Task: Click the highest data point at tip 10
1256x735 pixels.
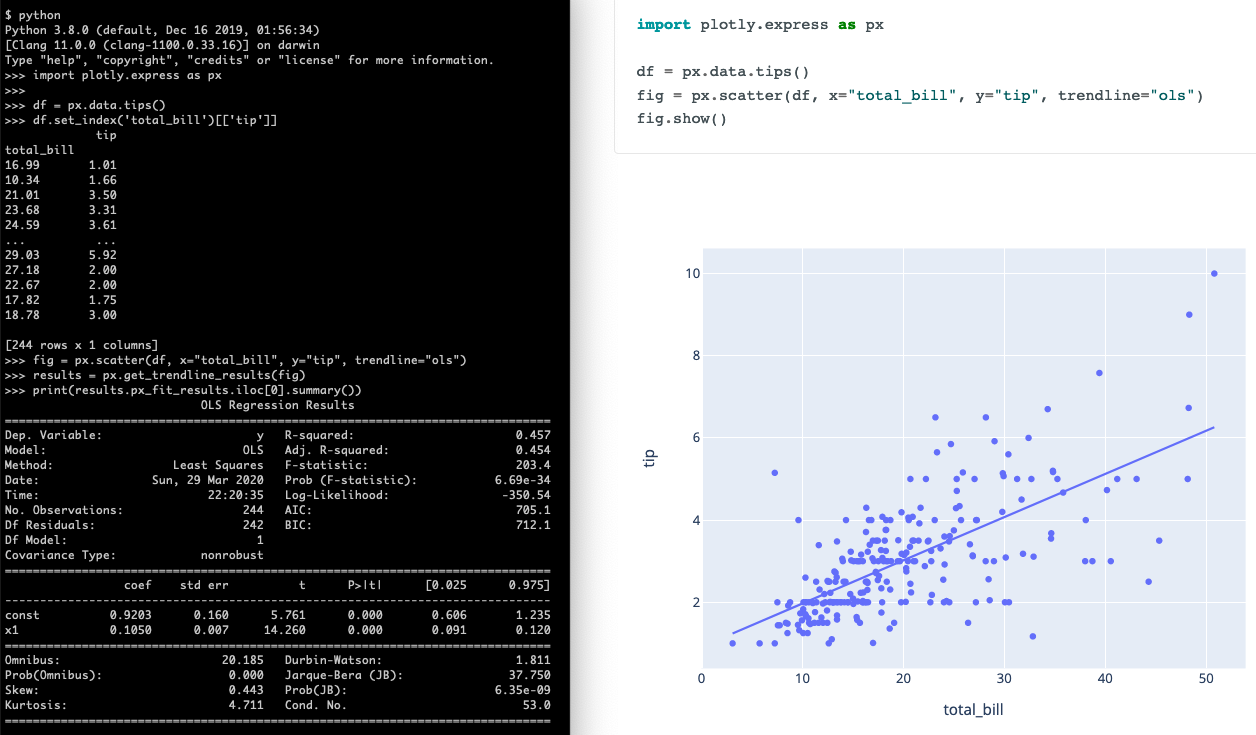Action: point(1214,273)
